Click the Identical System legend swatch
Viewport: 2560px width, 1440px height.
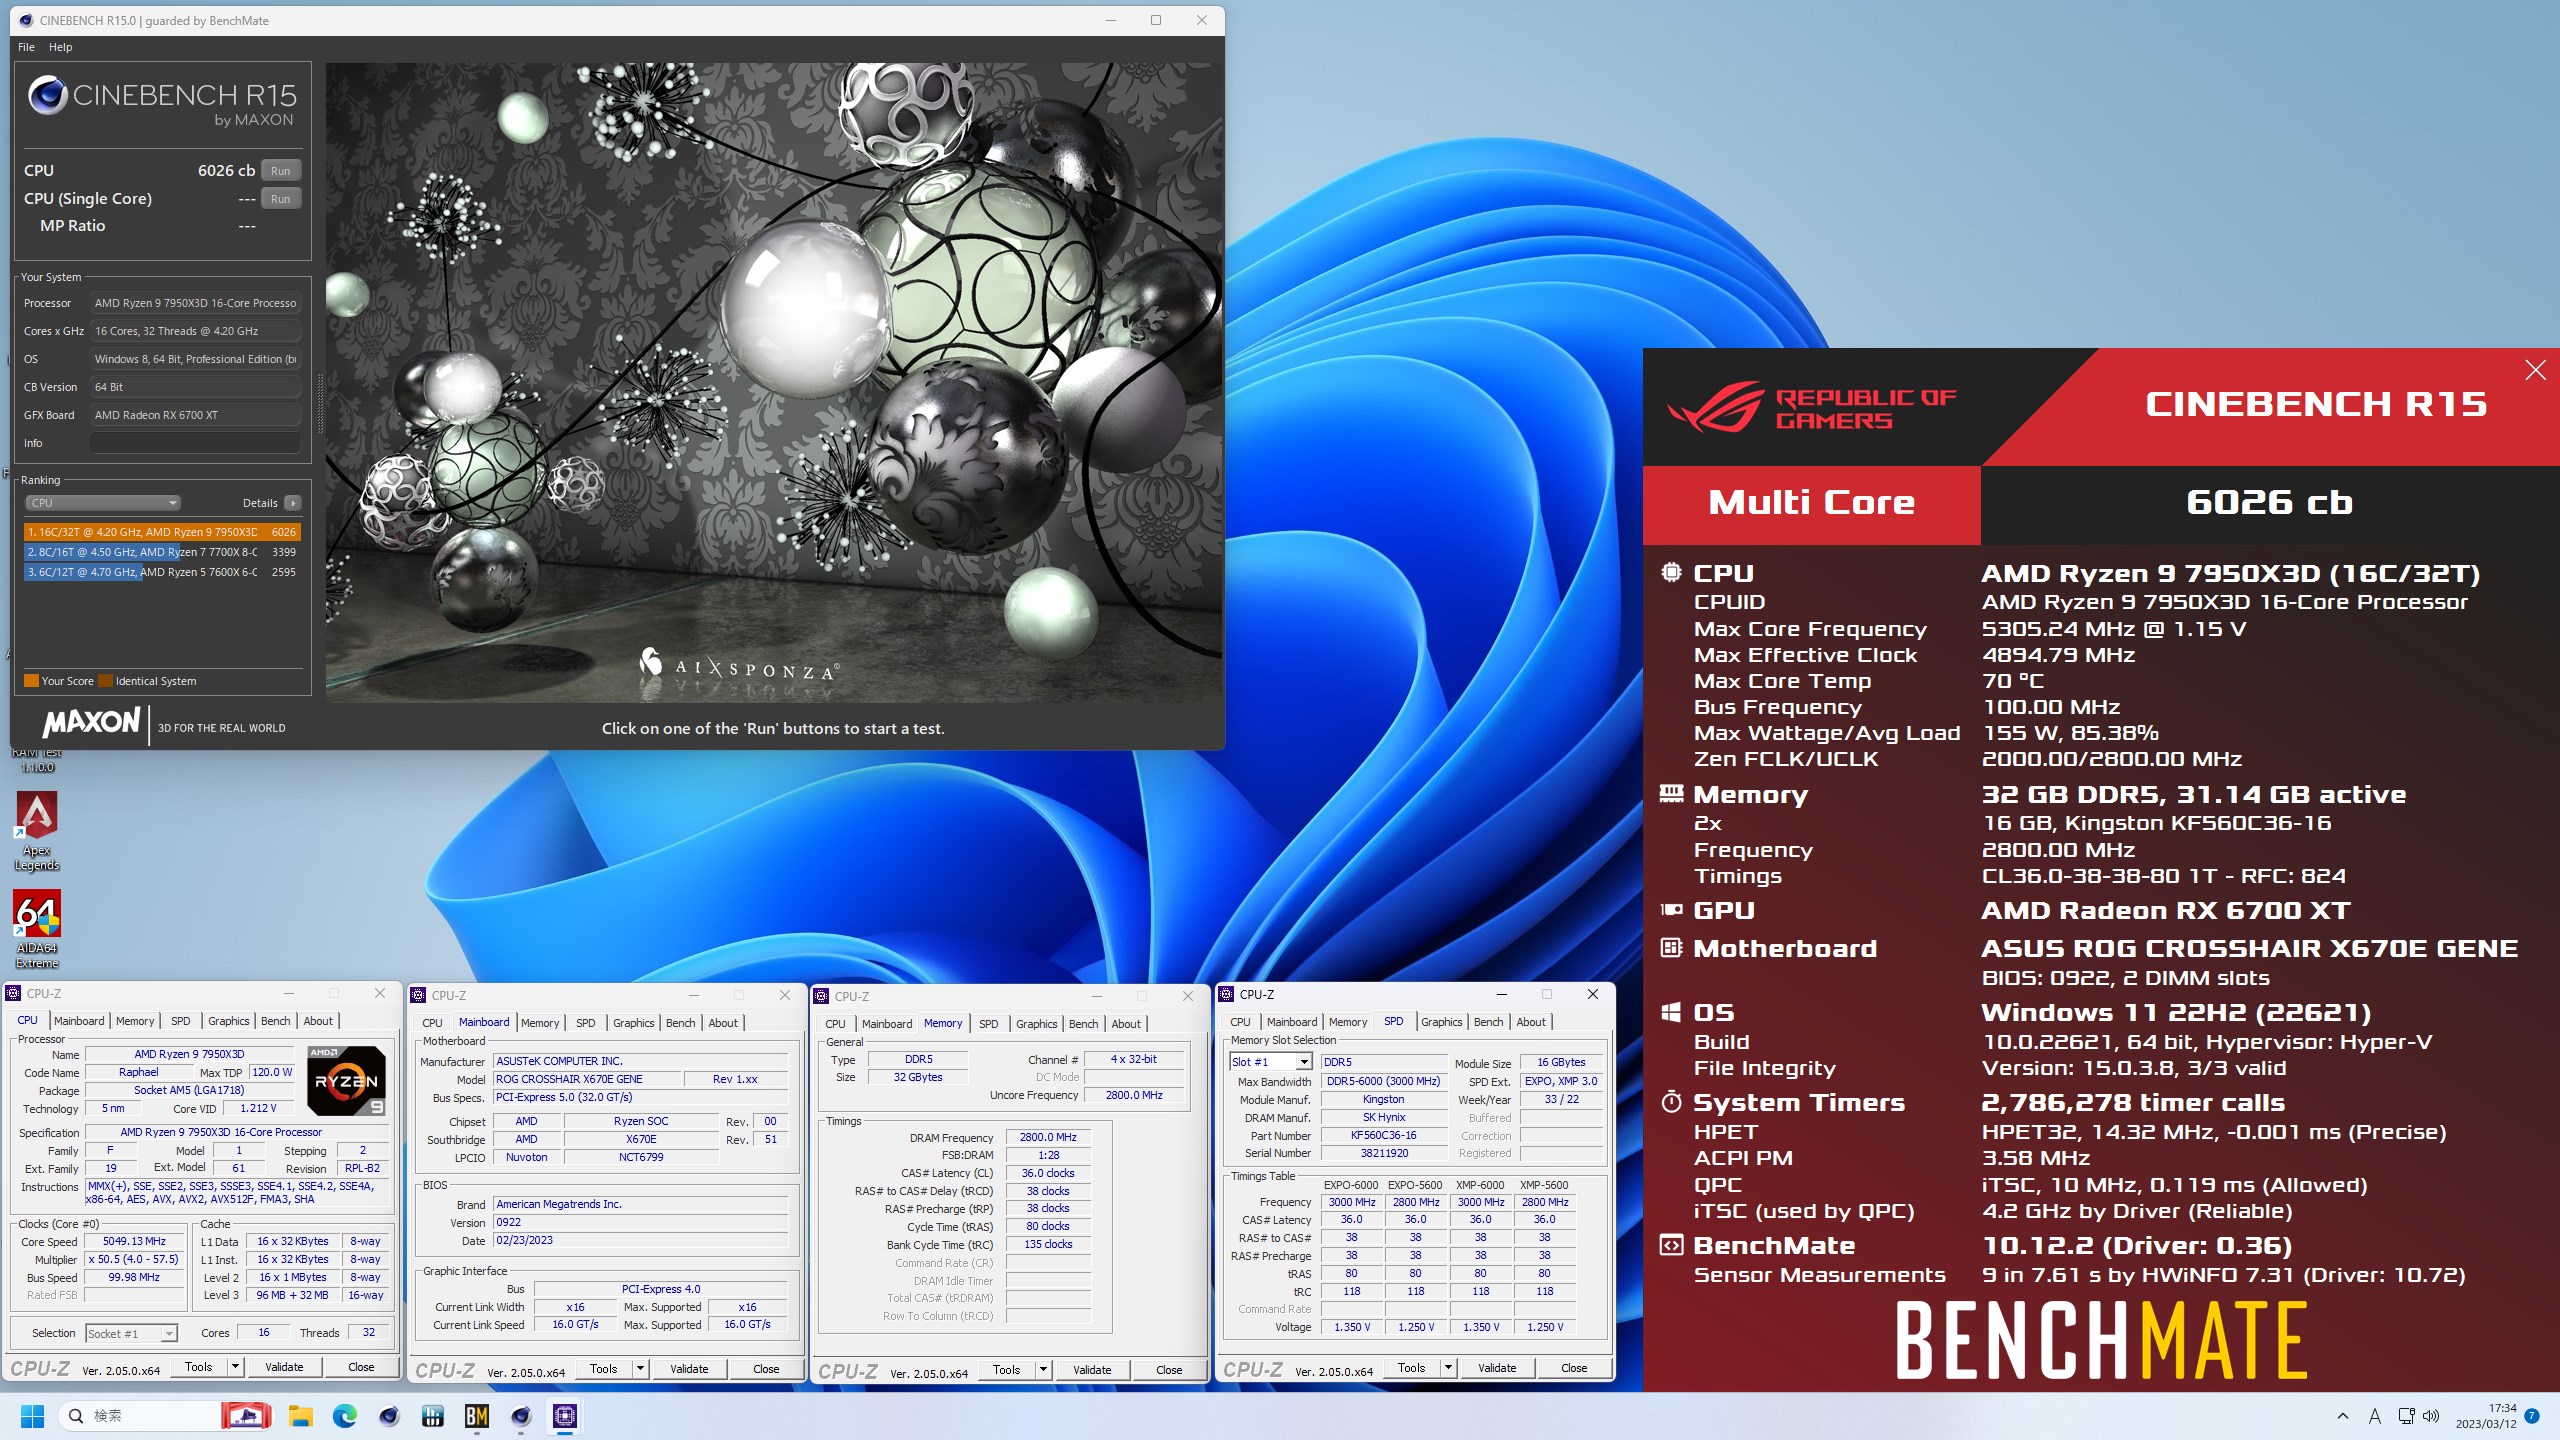coord(105,681)
